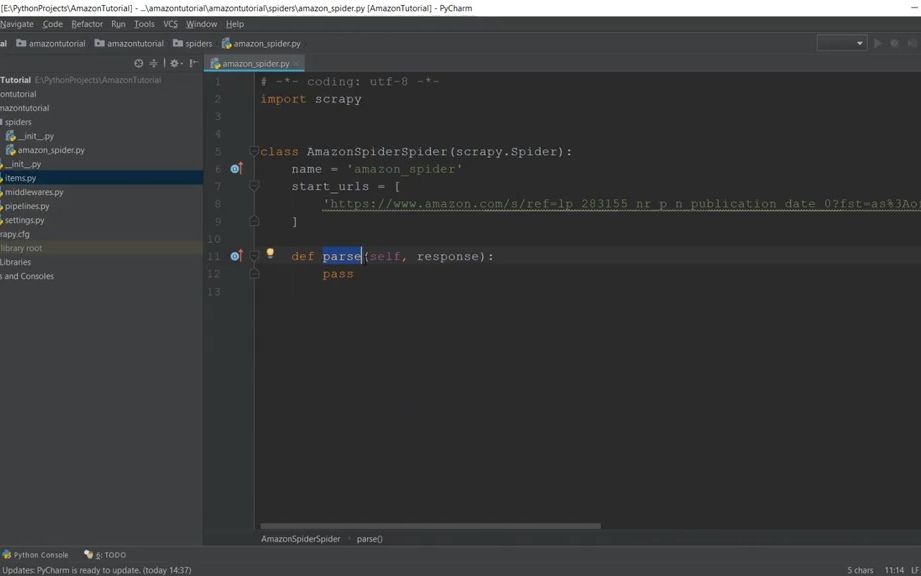Image resolution: width=921 pixels, height=576 pixels.
Task: Open the Project panel settings gear
Action: point(175,63)
